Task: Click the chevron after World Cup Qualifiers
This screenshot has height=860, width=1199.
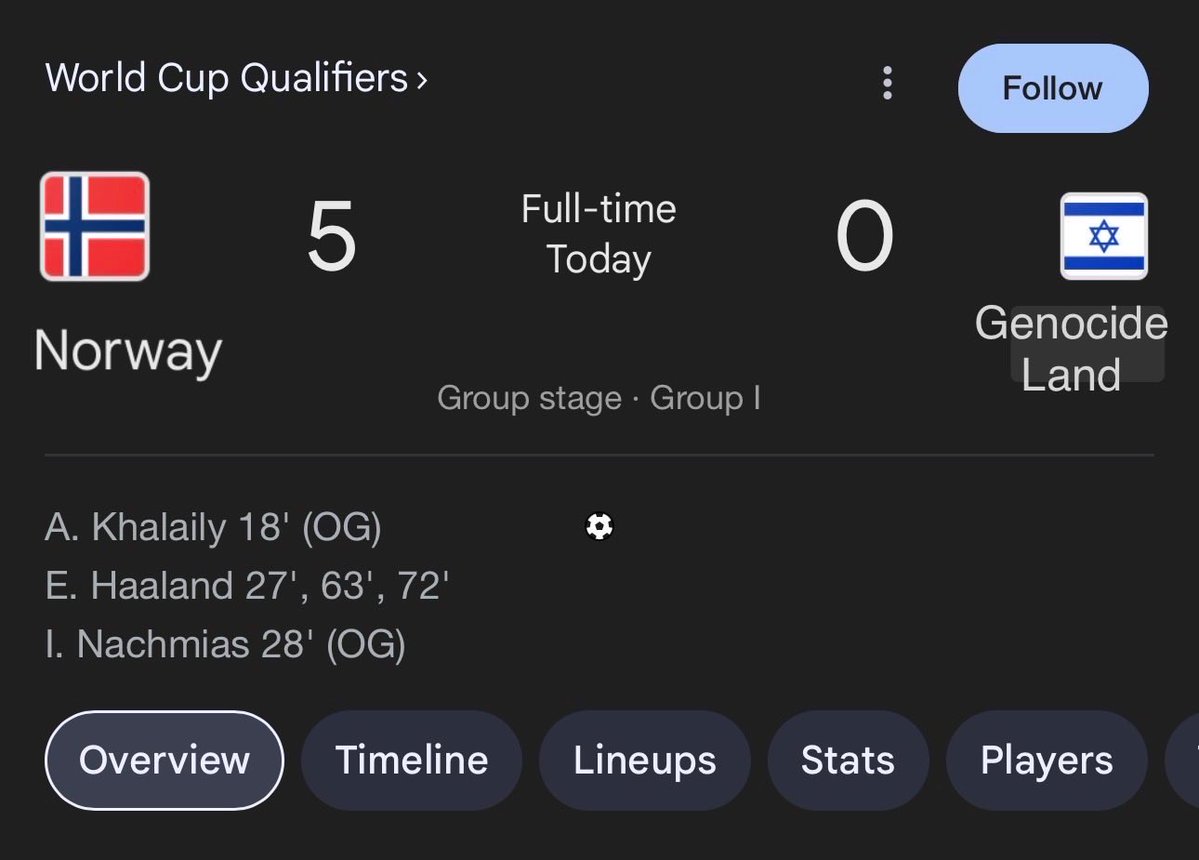Action: tap(422, 79)
